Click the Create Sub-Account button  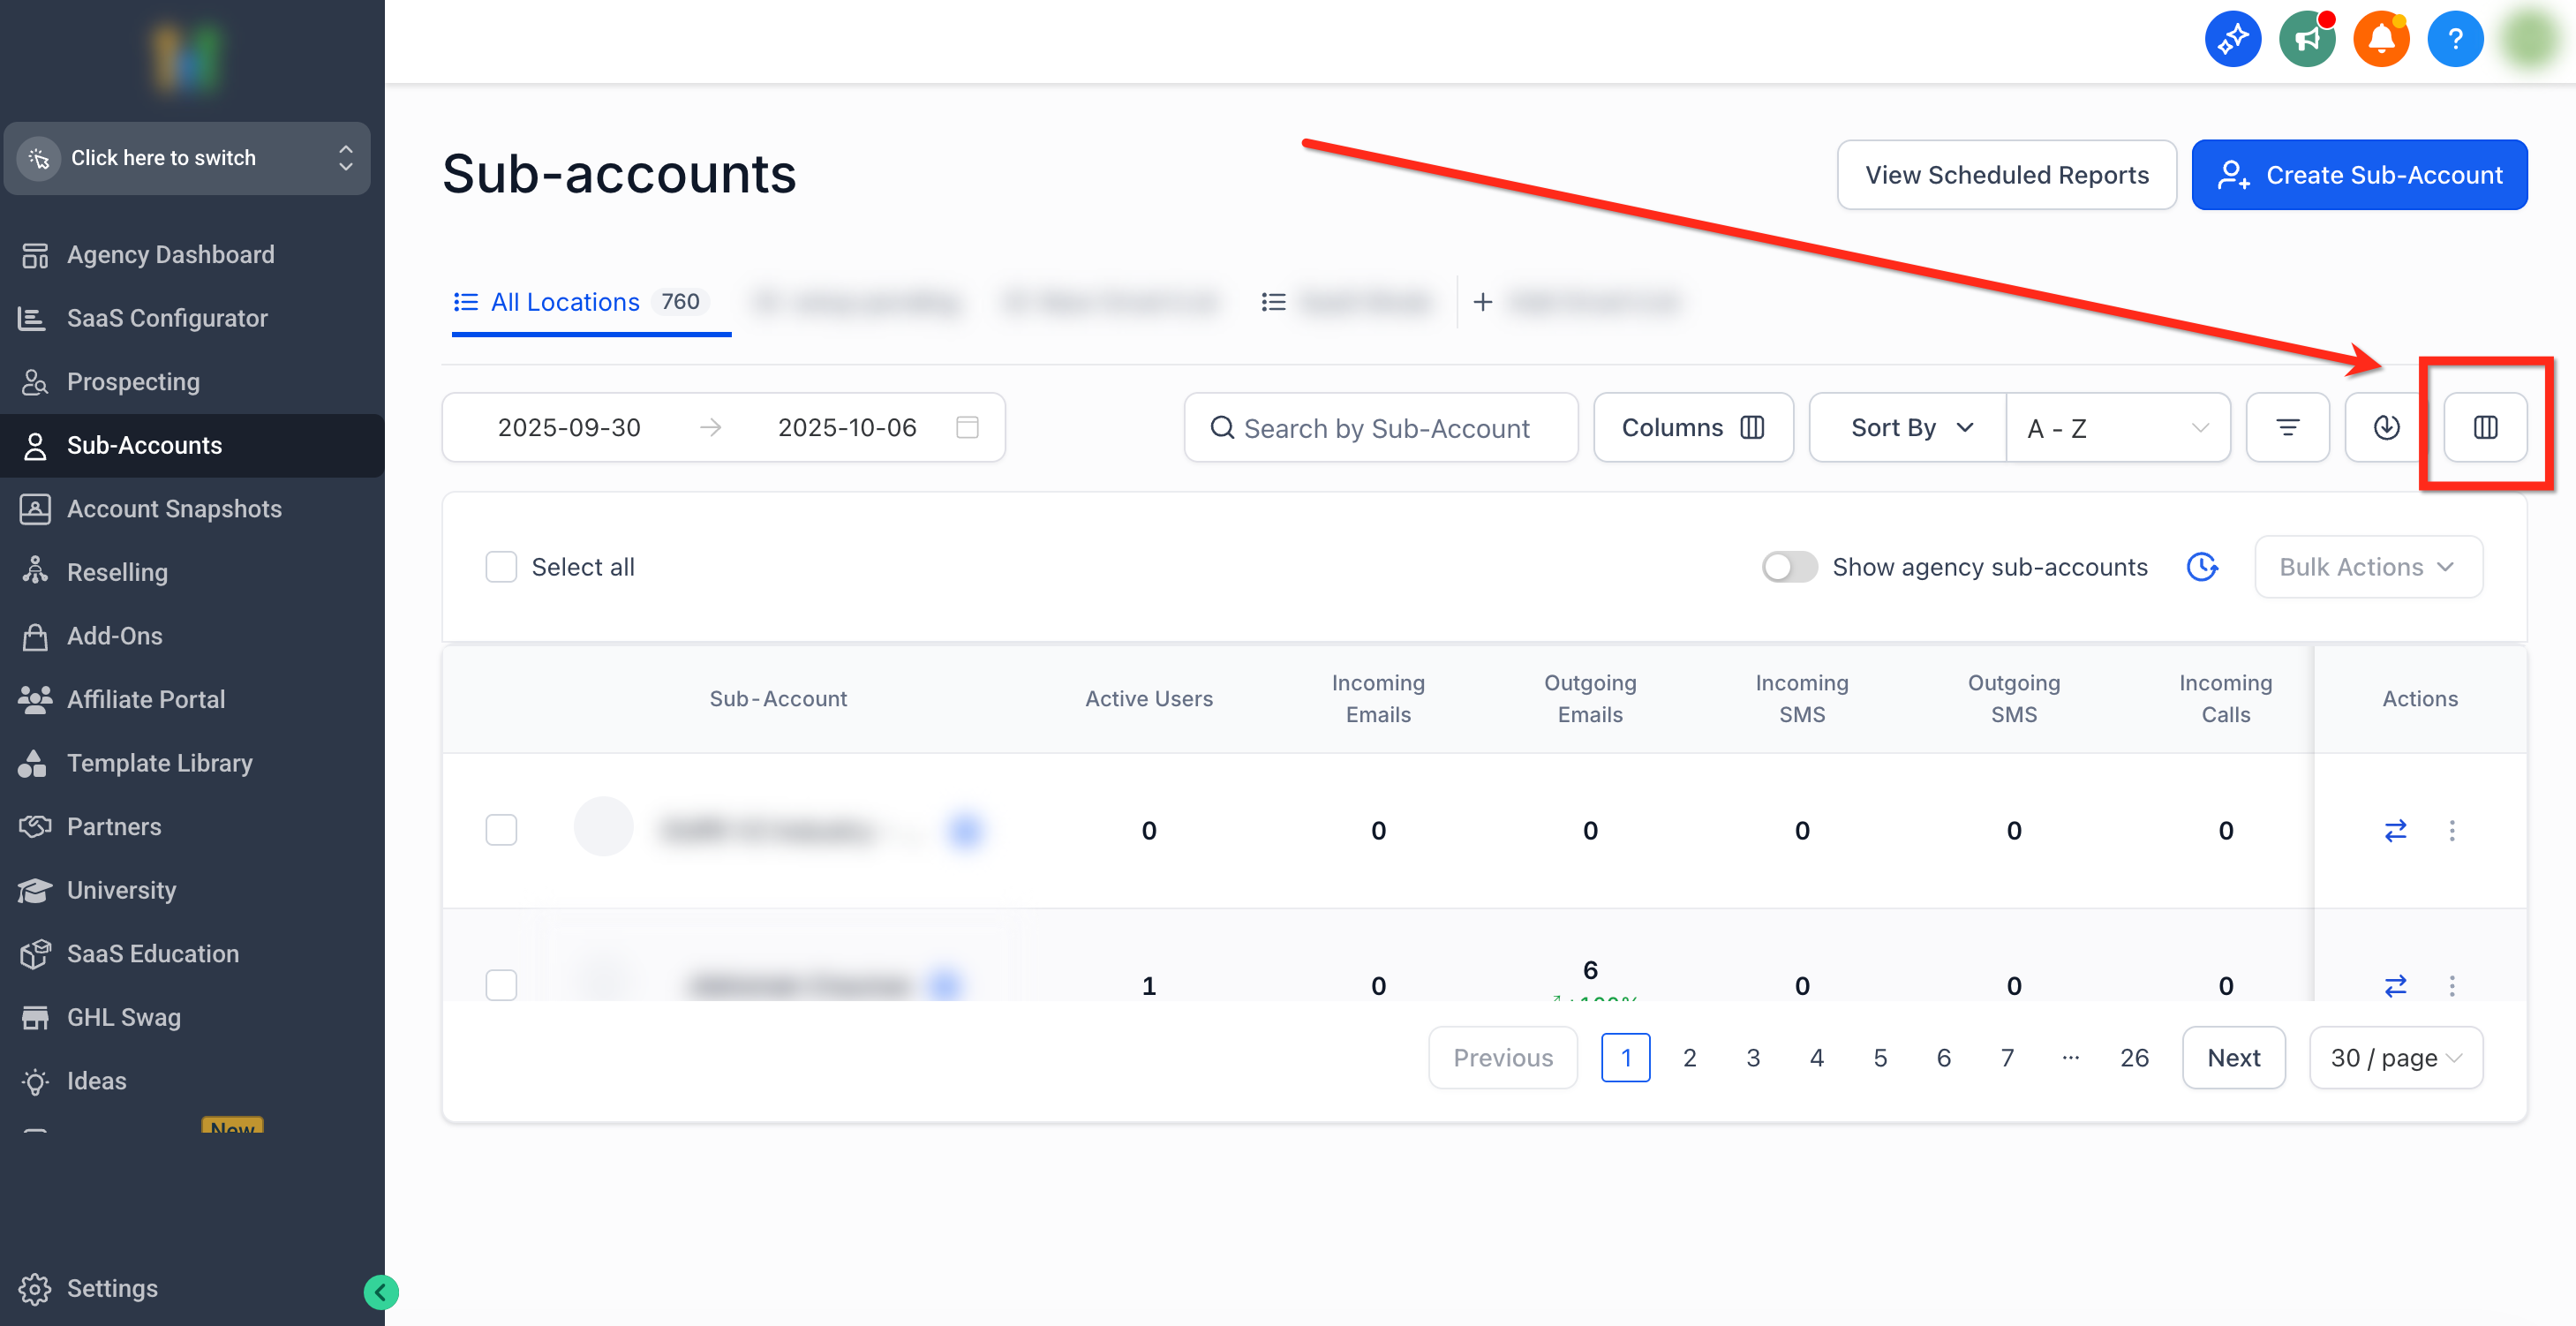(x=2359, y=175)
